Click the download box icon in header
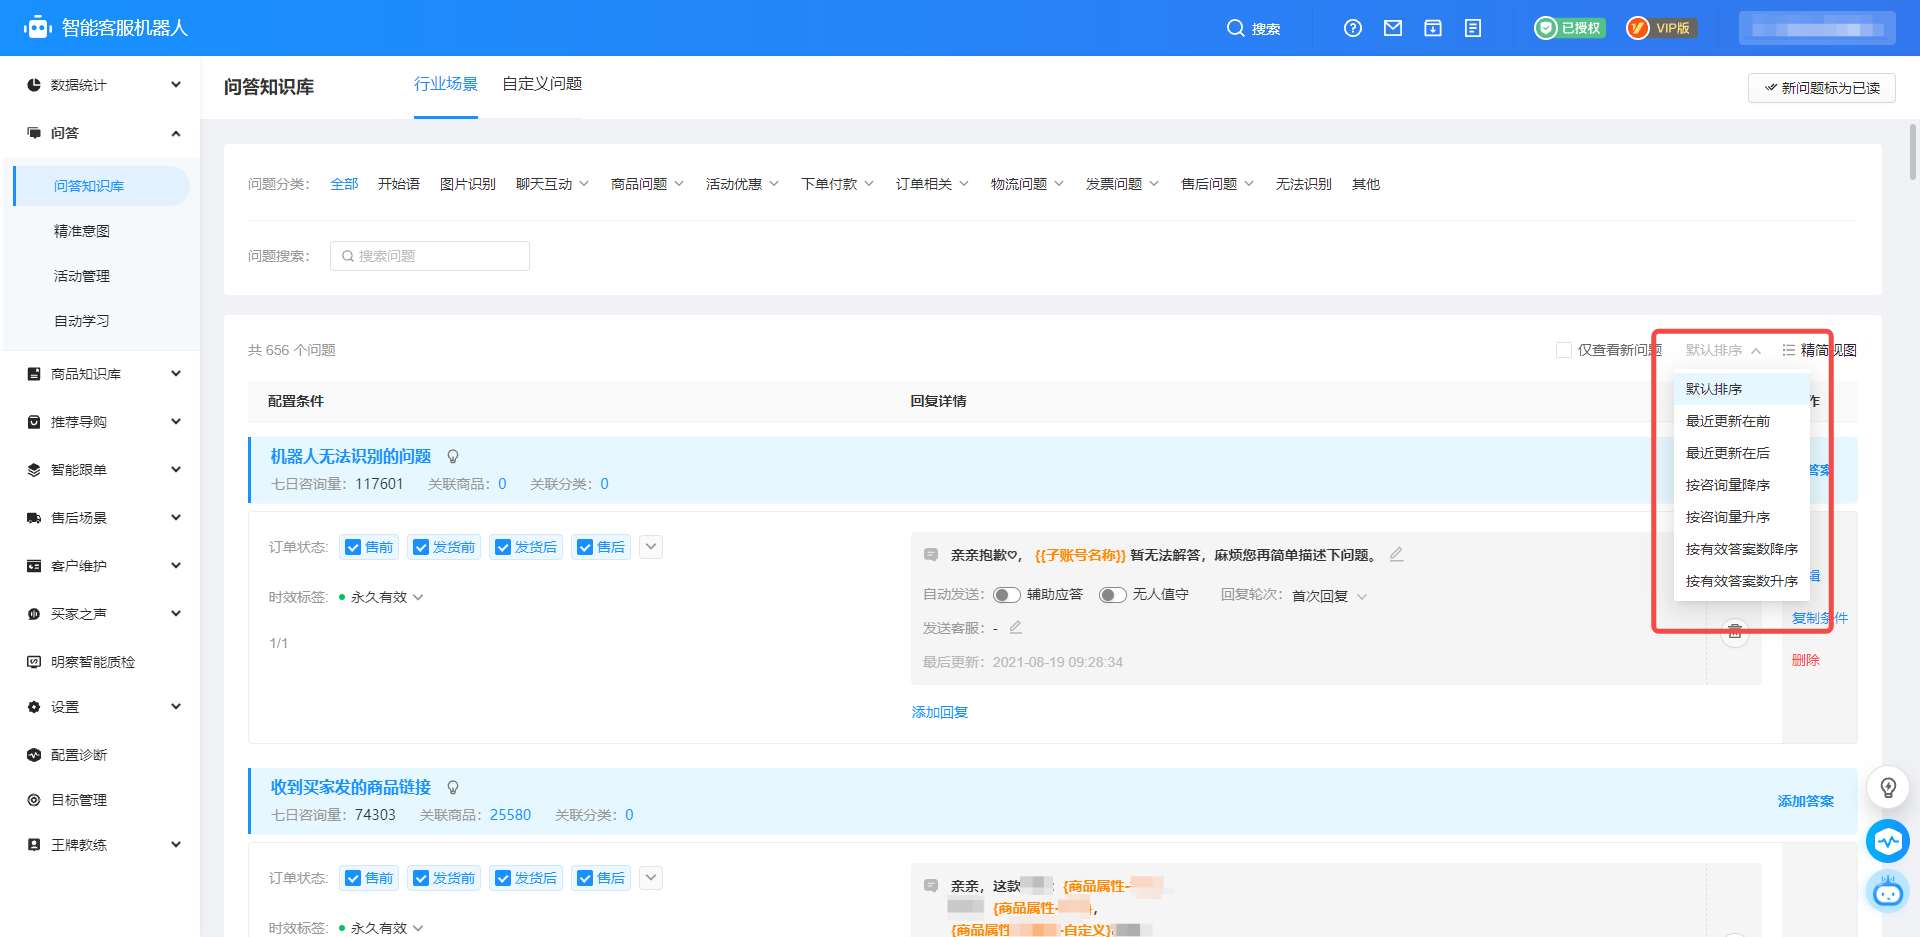Viewport: 1920px width, 937px height. pos(1433,28)
